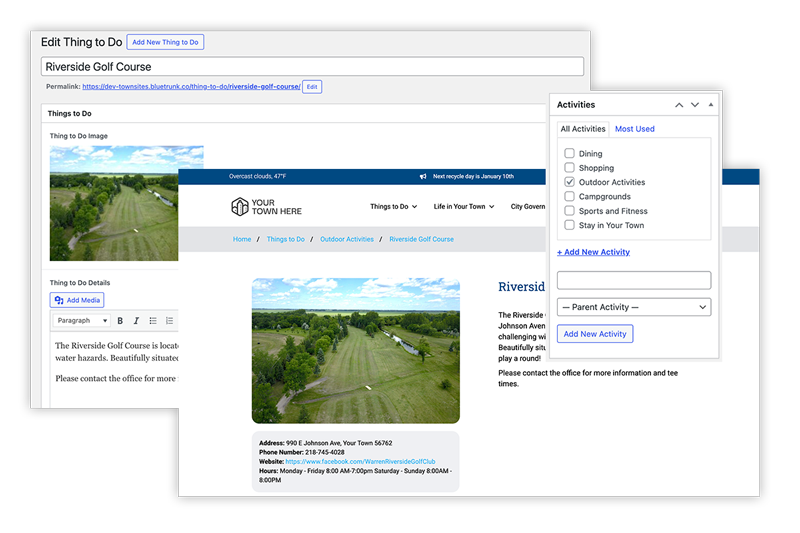Image resolution: width=800 pixels, height=533 pixels.
Task: Click the Overcast clouds, 47°F weather text
Action: click(x=257, y=176)
